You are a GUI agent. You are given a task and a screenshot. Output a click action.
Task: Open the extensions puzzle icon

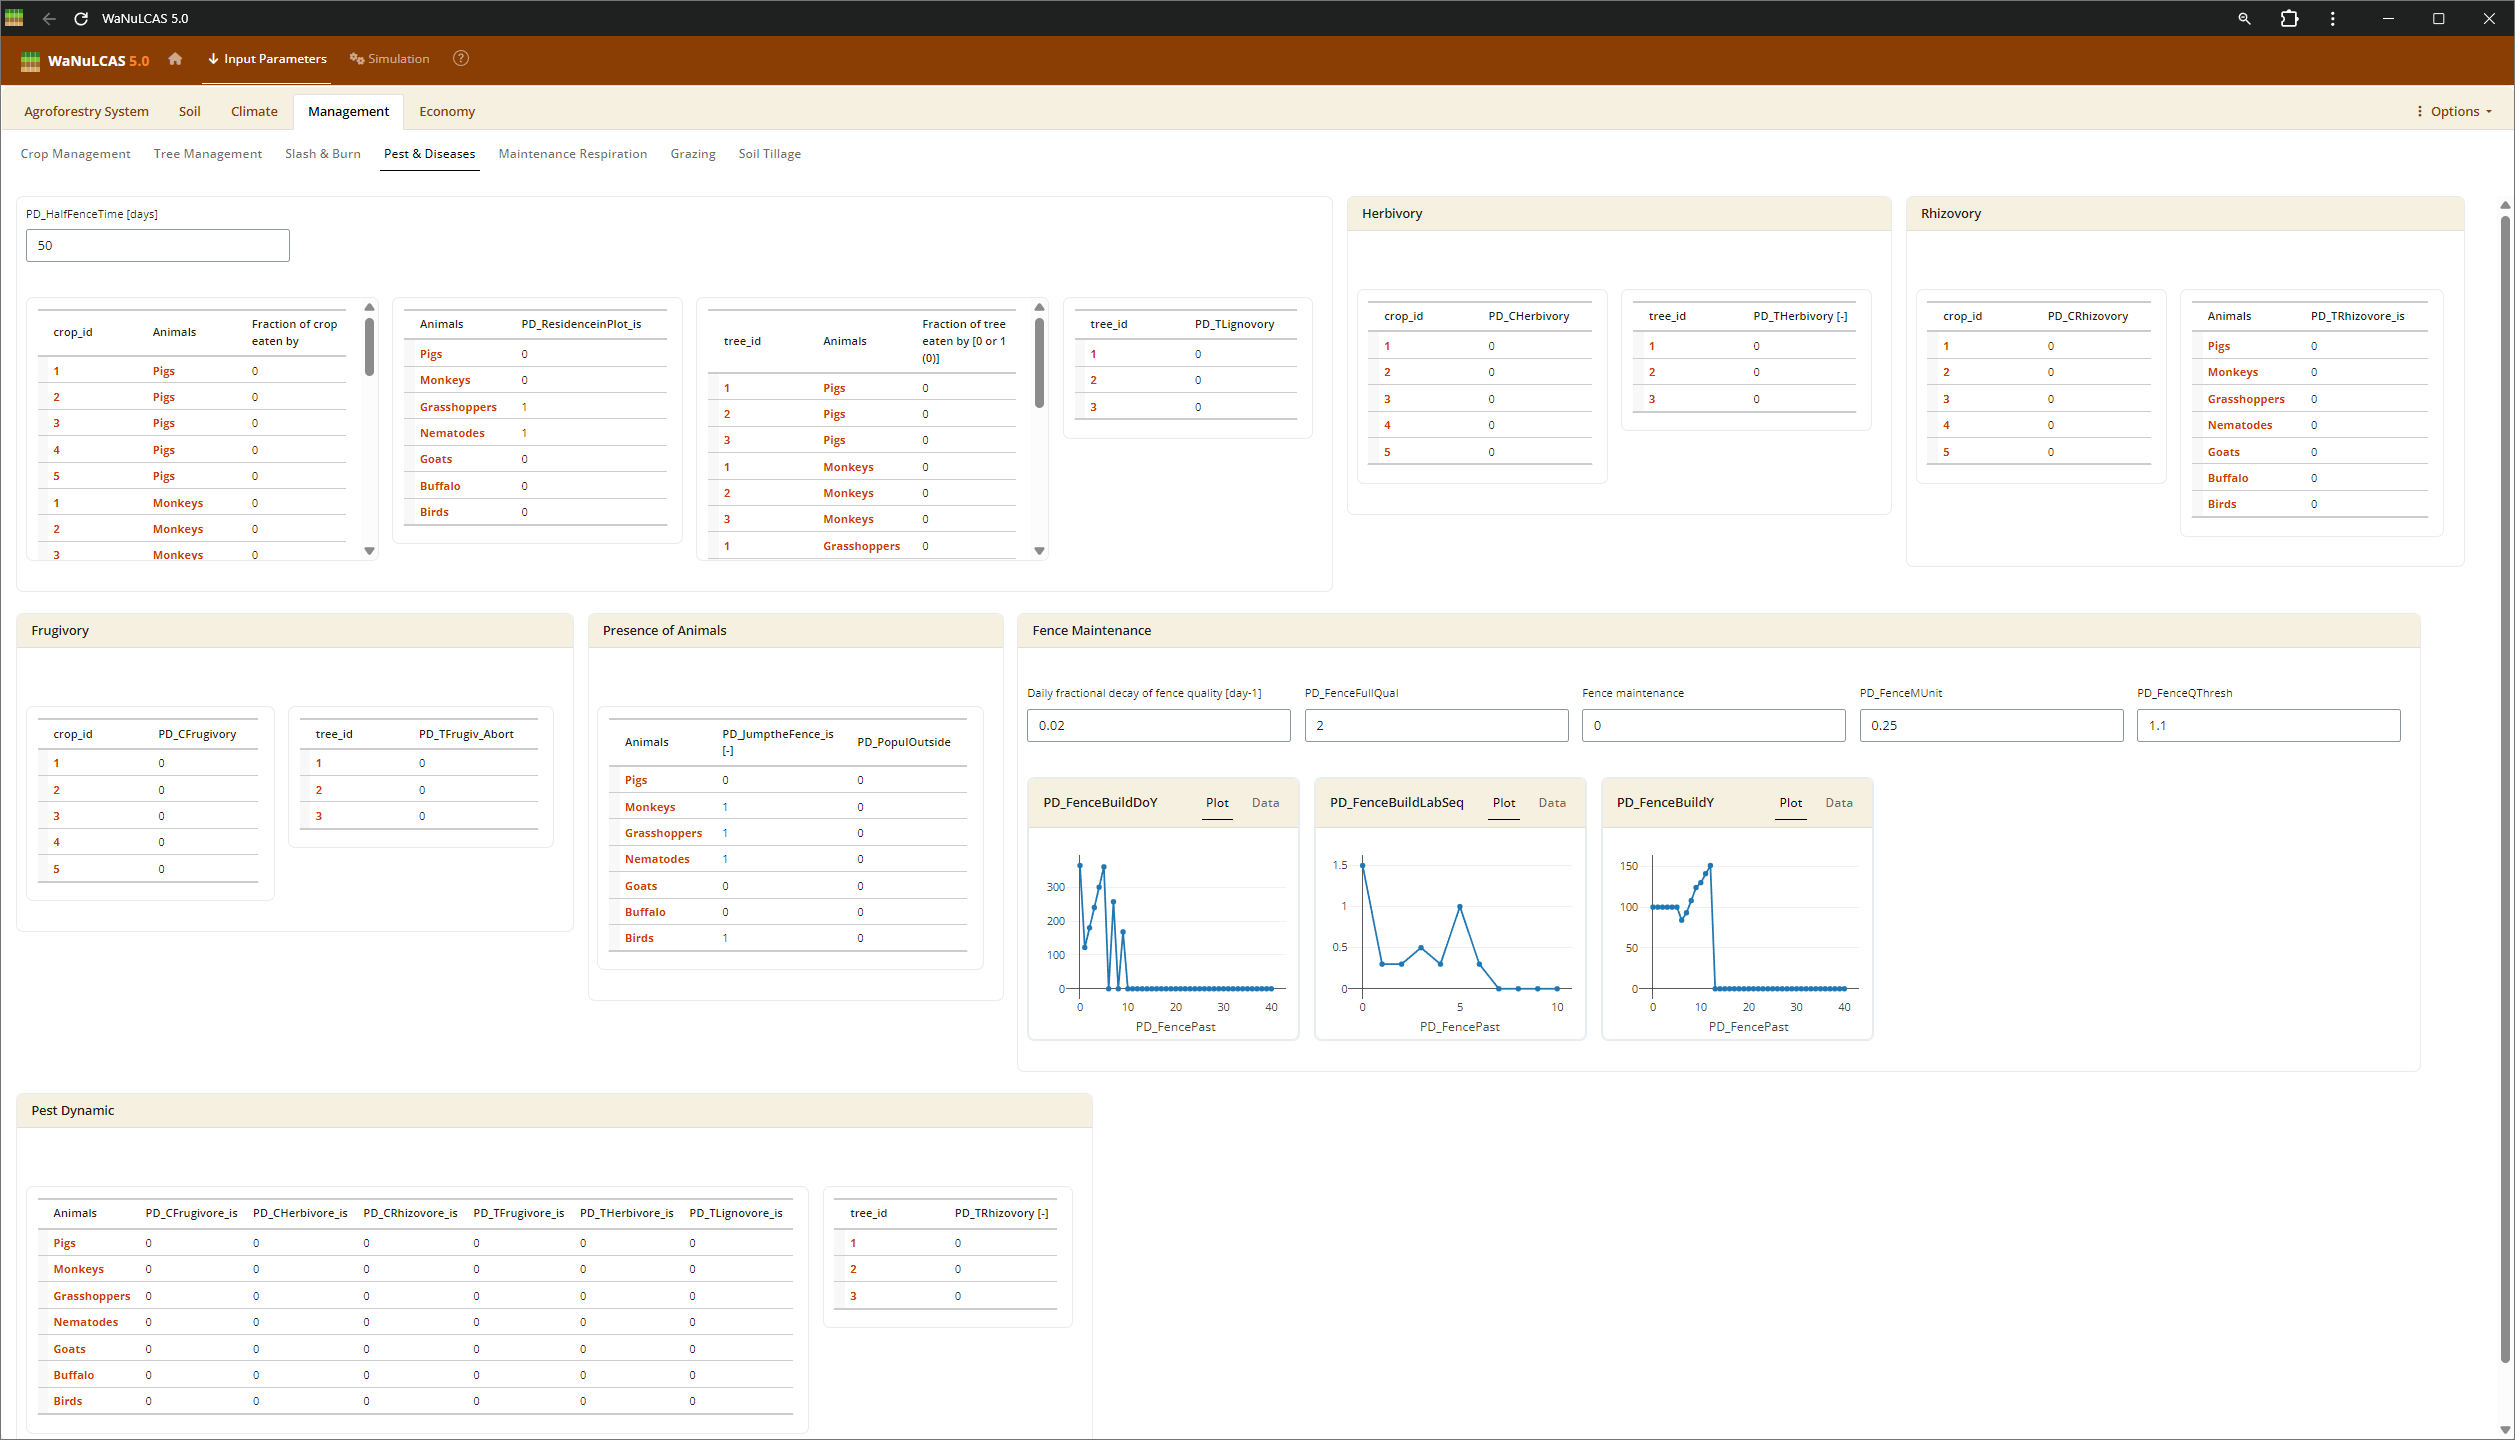[2289, 19]
